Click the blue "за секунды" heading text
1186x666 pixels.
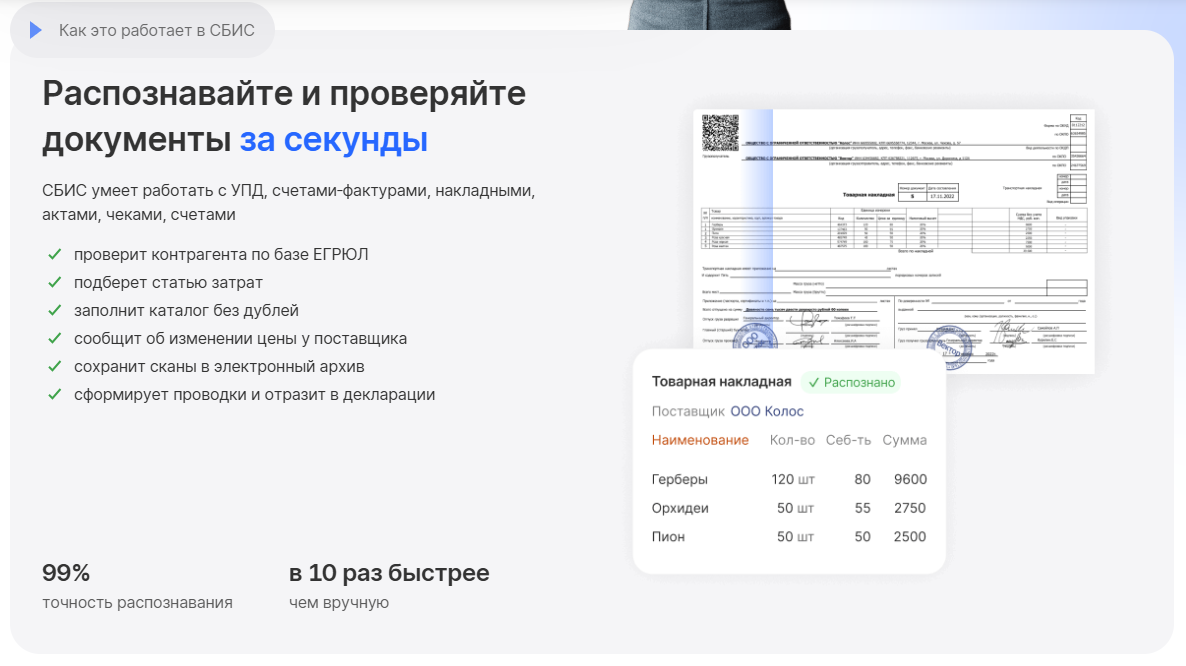pyautogui.click(x=333, y=139)
